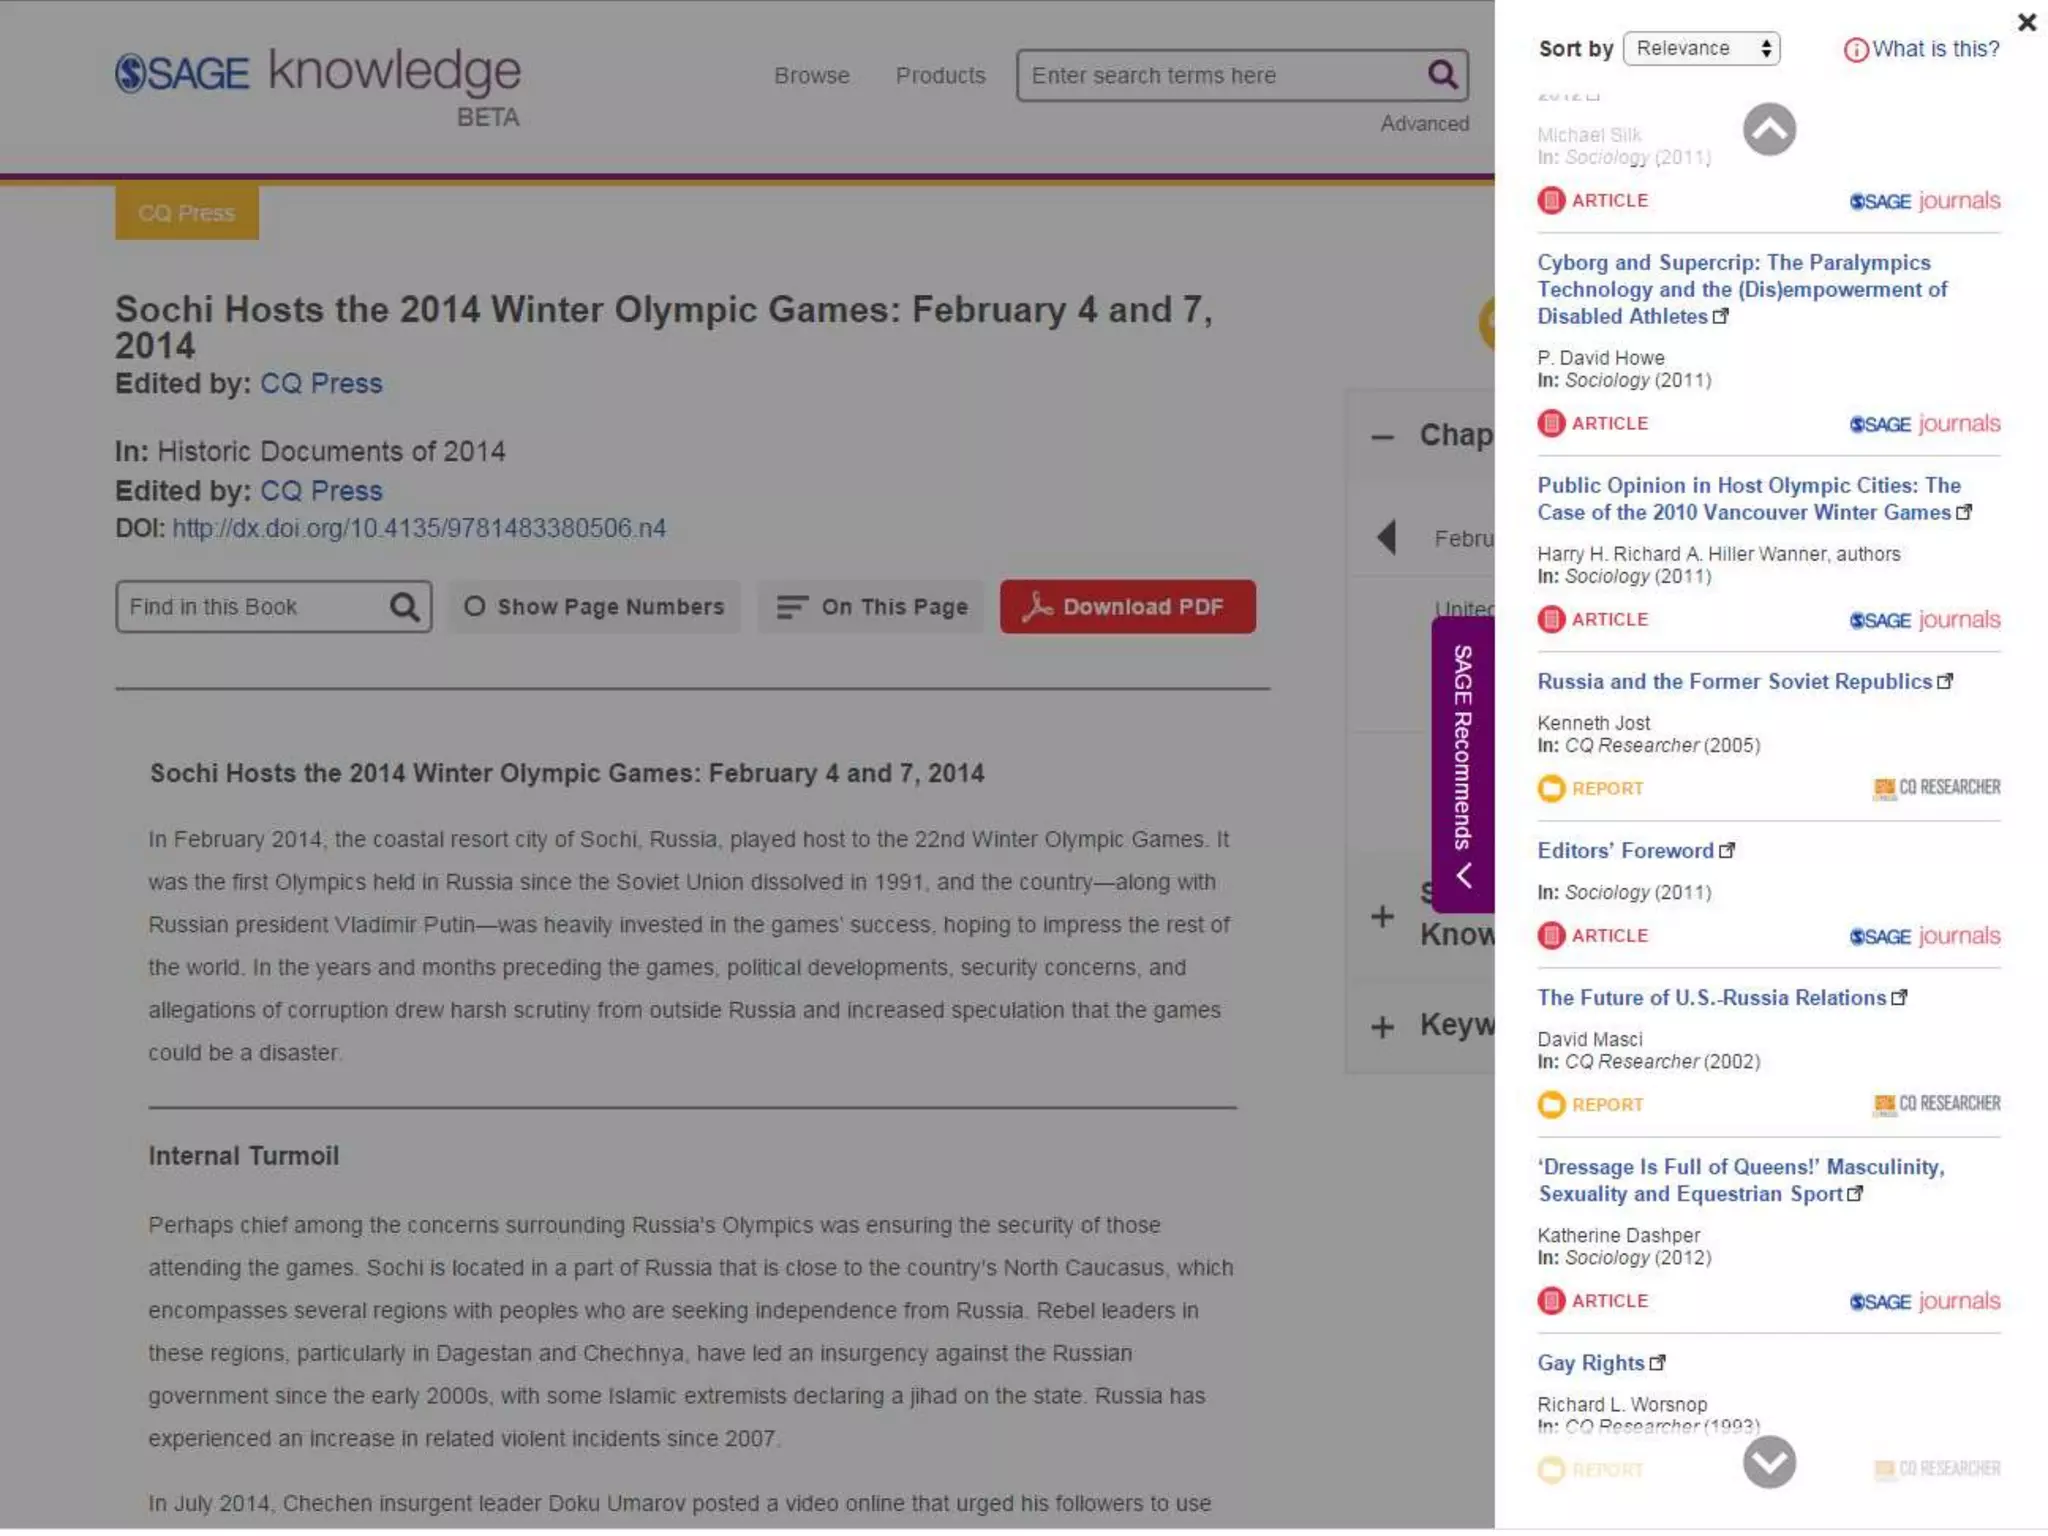Open the Sort by Relevance dropdown

pos(1701,48)
